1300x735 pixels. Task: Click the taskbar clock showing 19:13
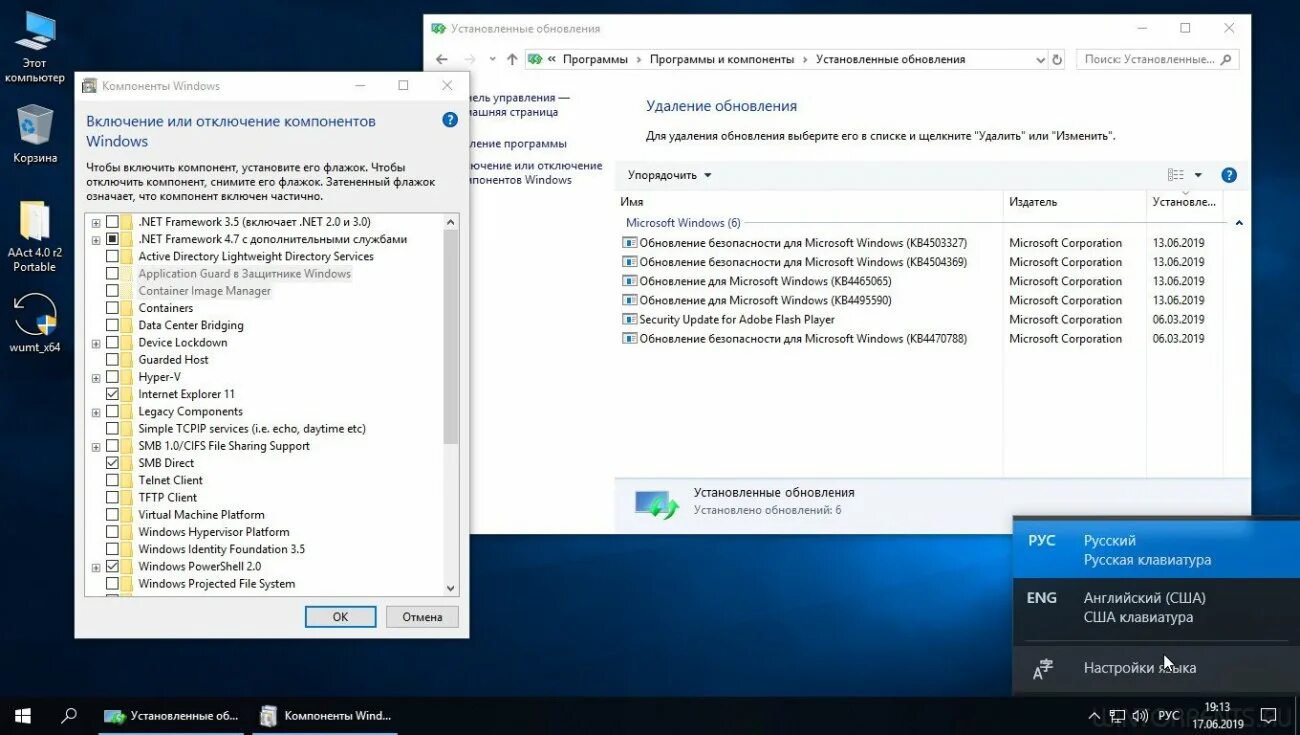[1217, 715]
